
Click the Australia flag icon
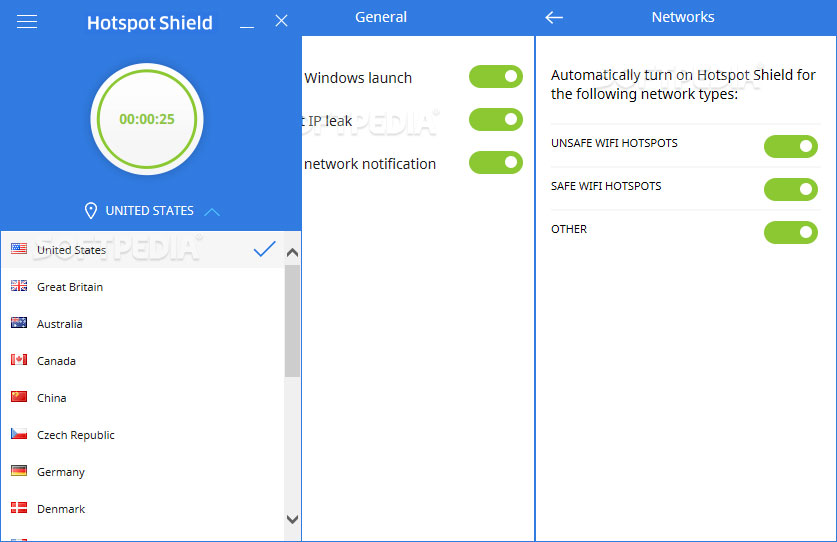(x=19, y=324)
